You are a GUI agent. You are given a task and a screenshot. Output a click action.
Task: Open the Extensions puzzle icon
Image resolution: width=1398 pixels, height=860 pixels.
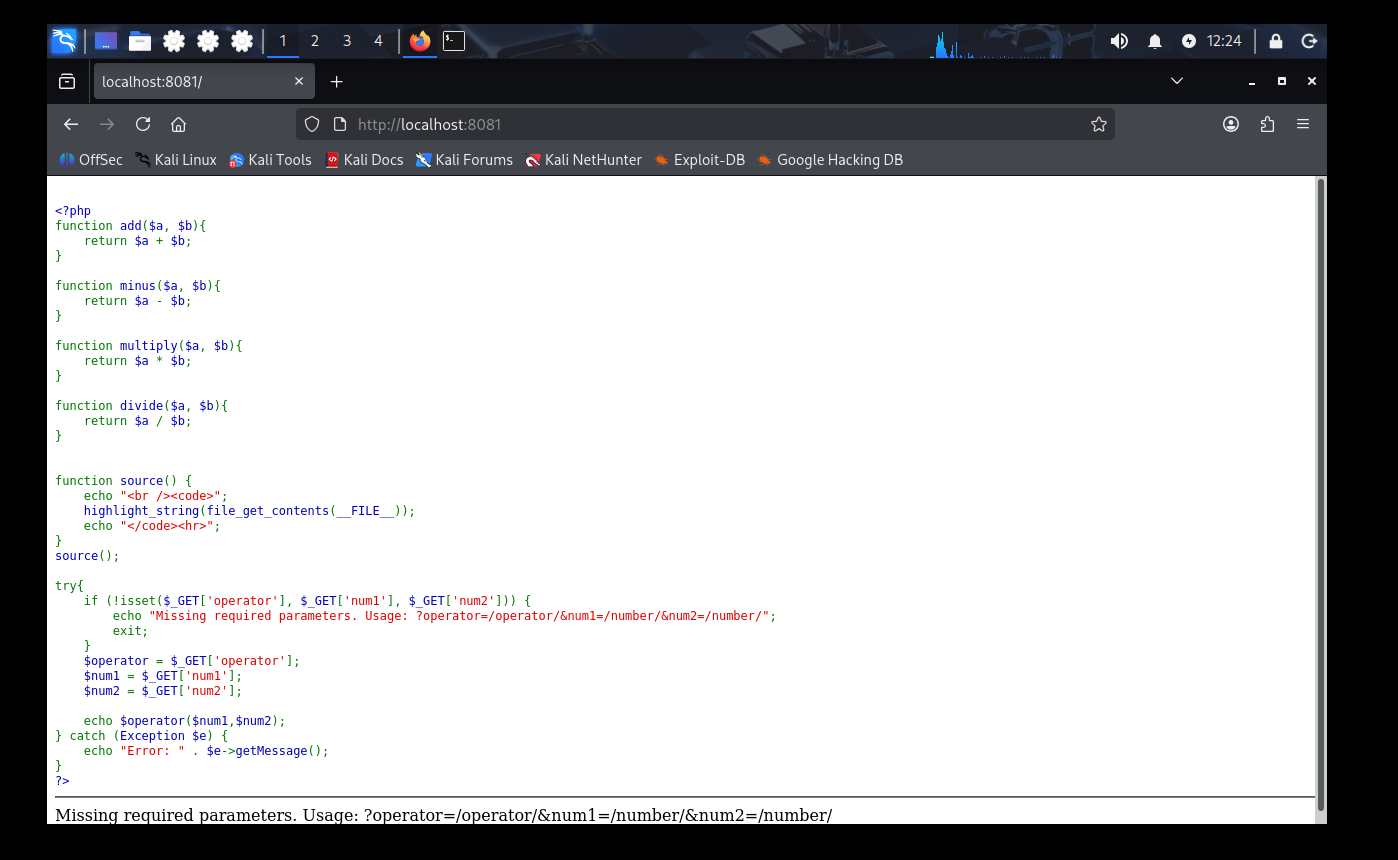tap(1267, 124)
